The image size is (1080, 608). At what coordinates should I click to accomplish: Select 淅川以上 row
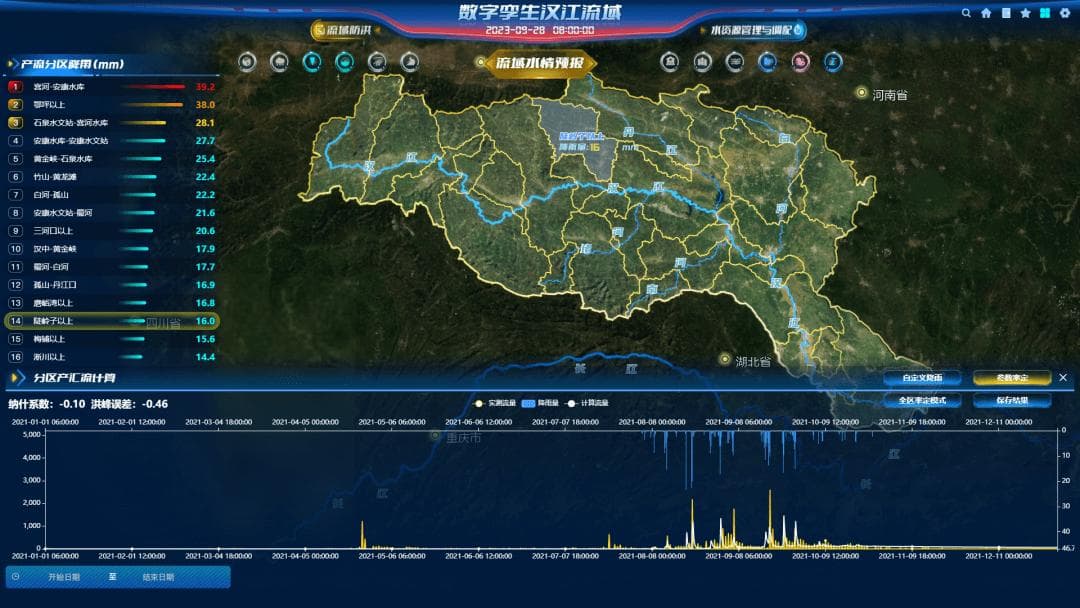pyautogui.click(x=112, y=357)
